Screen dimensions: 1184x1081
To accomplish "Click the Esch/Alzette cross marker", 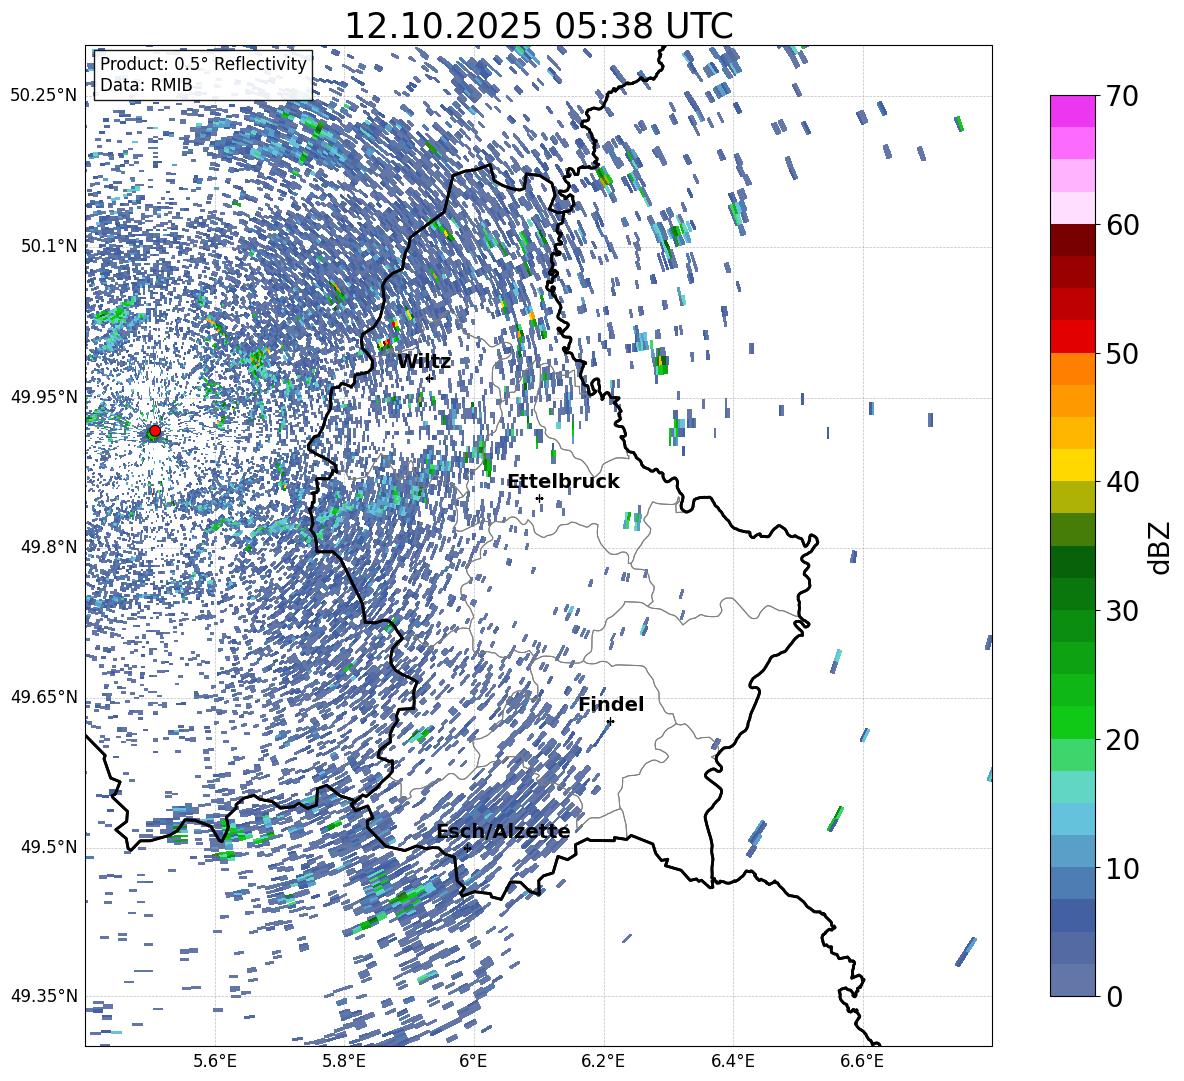I will click(x=467, y=848).
